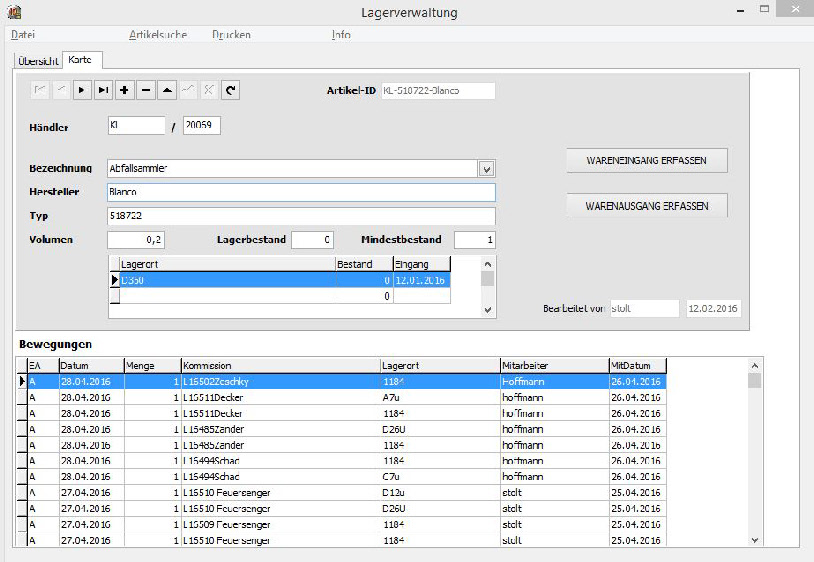This screenshot has width=814, height=562.
Task: Insert new record with plus button
Action: pyautogui.click(x=125, y=90)
